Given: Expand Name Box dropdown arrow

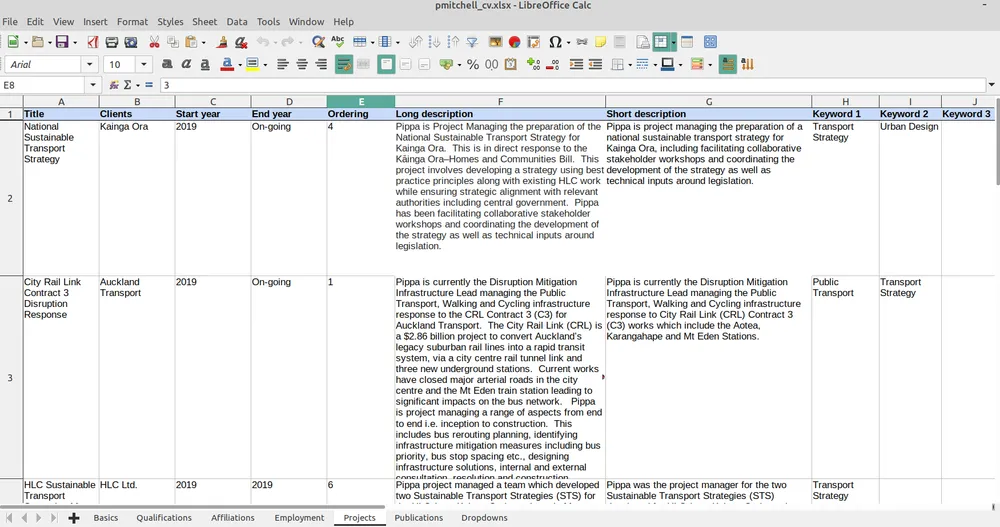Looking at the screenshot, I should pyautogui.click(x=92, y=85).
